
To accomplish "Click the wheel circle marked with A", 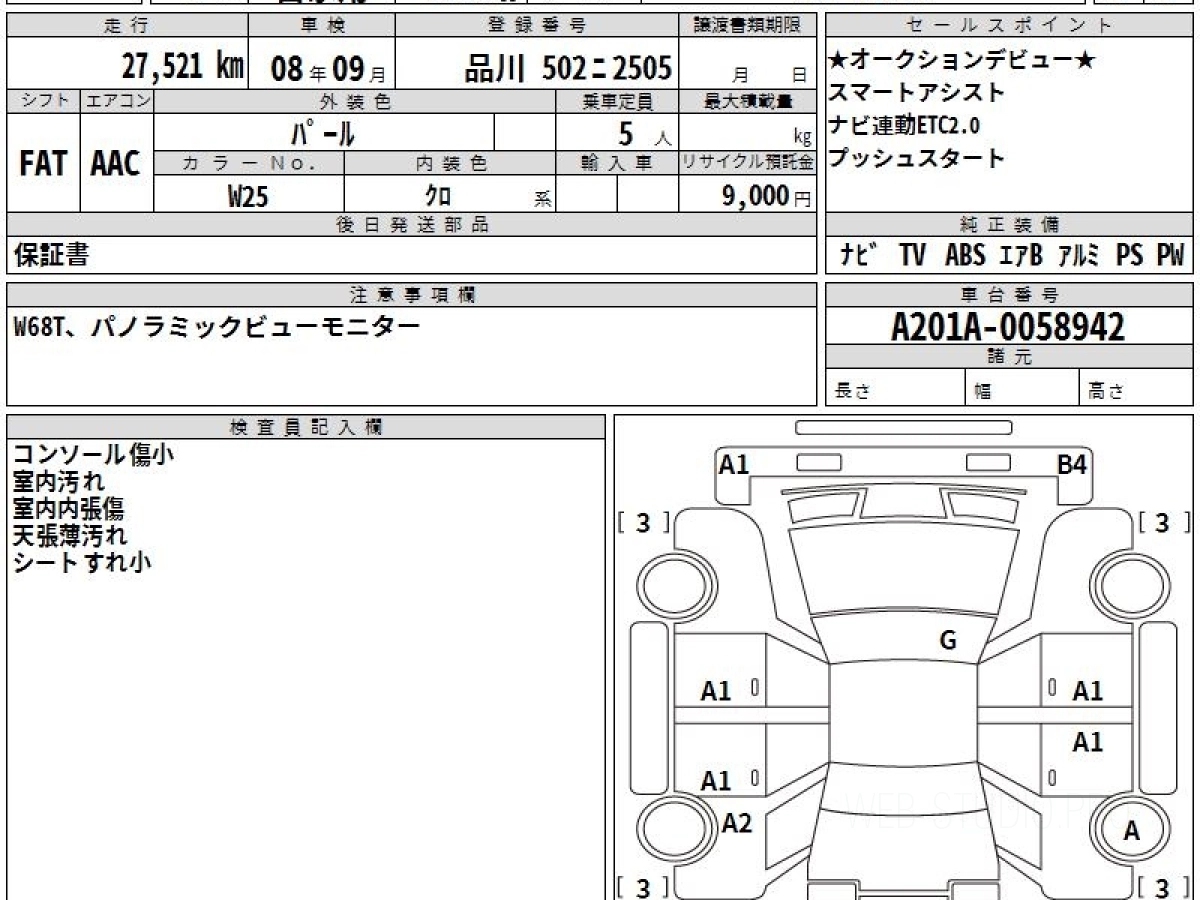I will click(x=1131, y=830).
